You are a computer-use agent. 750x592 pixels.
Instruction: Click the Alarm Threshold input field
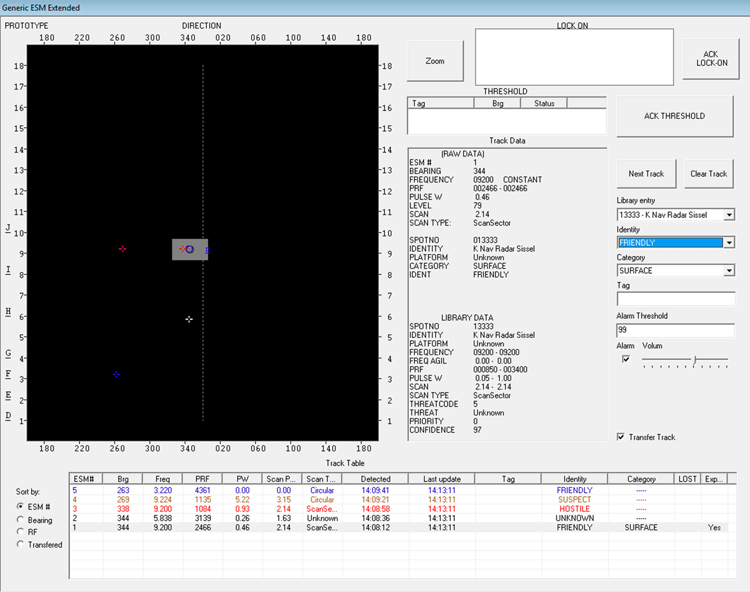pyautogui.click(x=676, y=330)
